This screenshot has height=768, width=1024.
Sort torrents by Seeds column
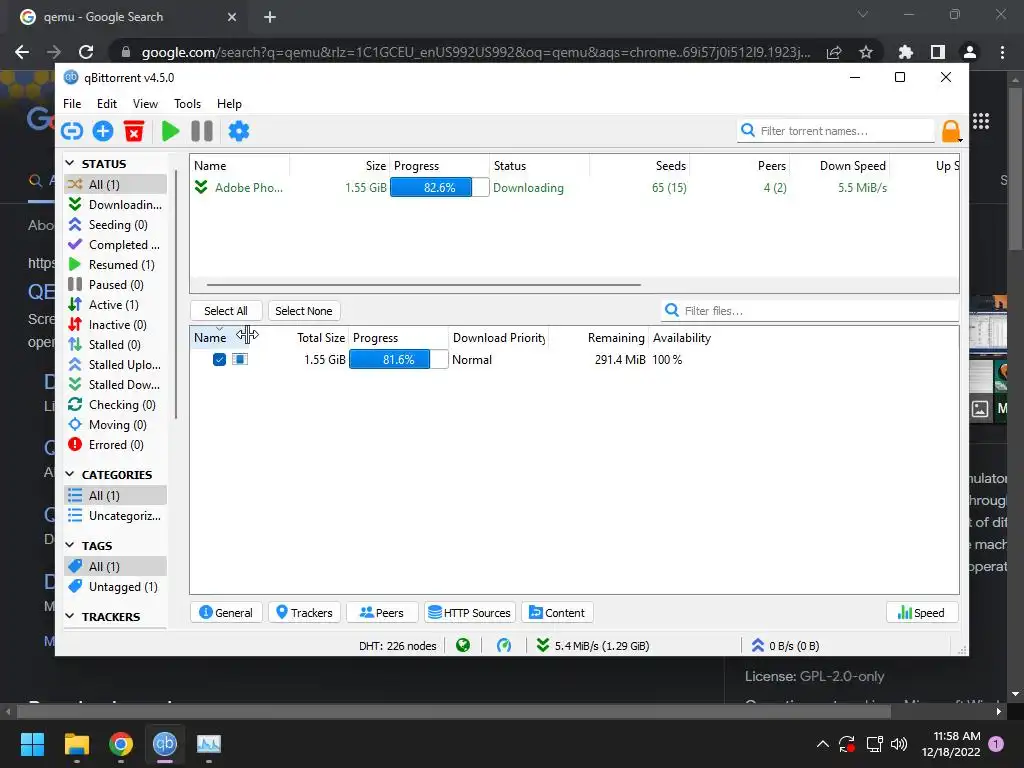pyautogui.click(x=671, y=166)
